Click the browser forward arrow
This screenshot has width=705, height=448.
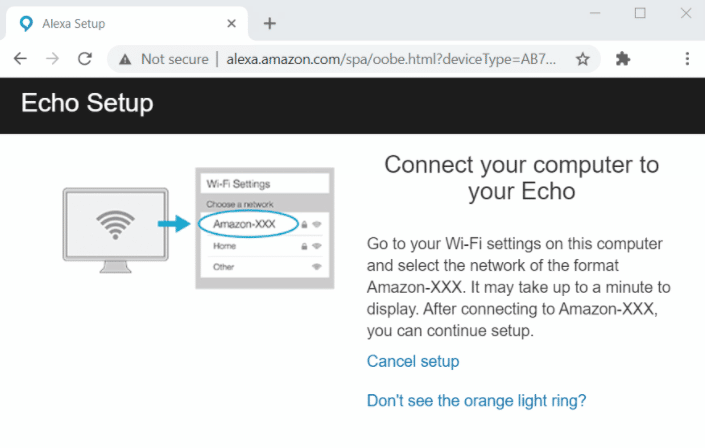[52, 59]
